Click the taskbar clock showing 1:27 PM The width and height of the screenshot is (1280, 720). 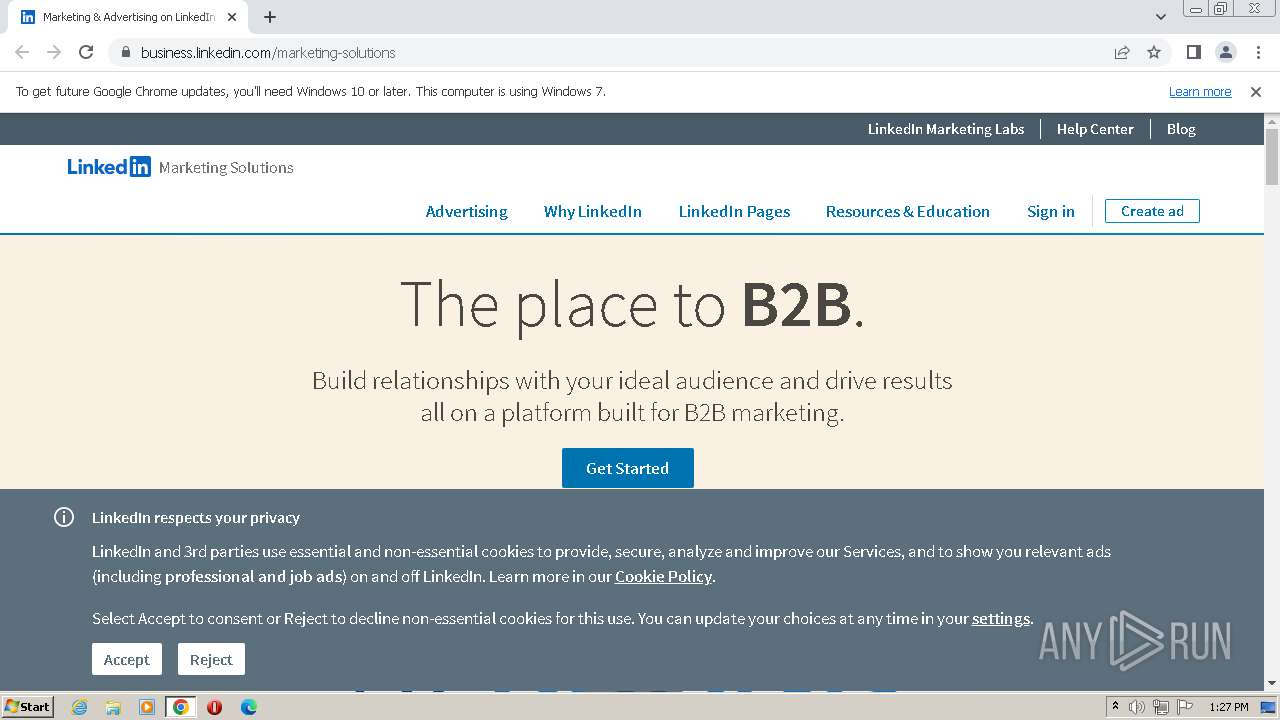(x=1229, y=707)
